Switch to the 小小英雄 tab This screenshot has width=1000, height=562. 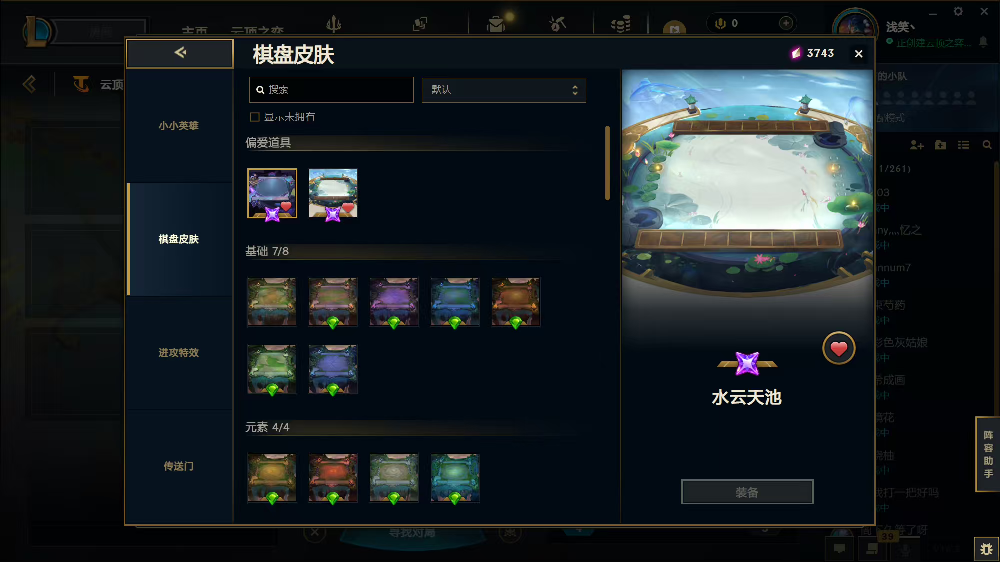(179, 126)
